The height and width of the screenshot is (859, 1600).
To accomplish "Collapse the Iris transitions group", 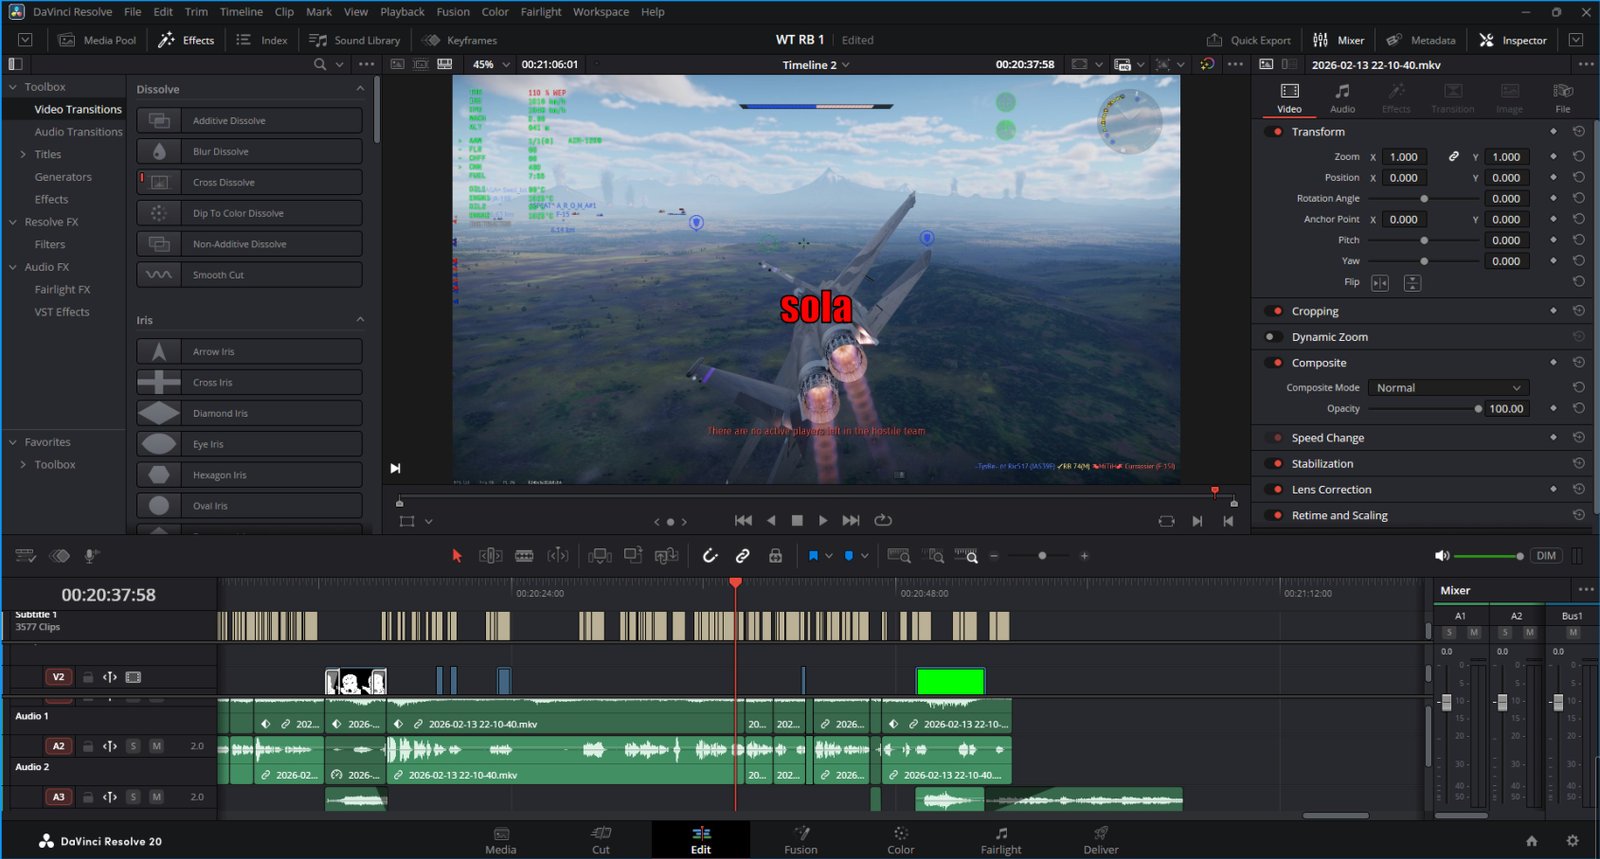I will tap(360, 320).
